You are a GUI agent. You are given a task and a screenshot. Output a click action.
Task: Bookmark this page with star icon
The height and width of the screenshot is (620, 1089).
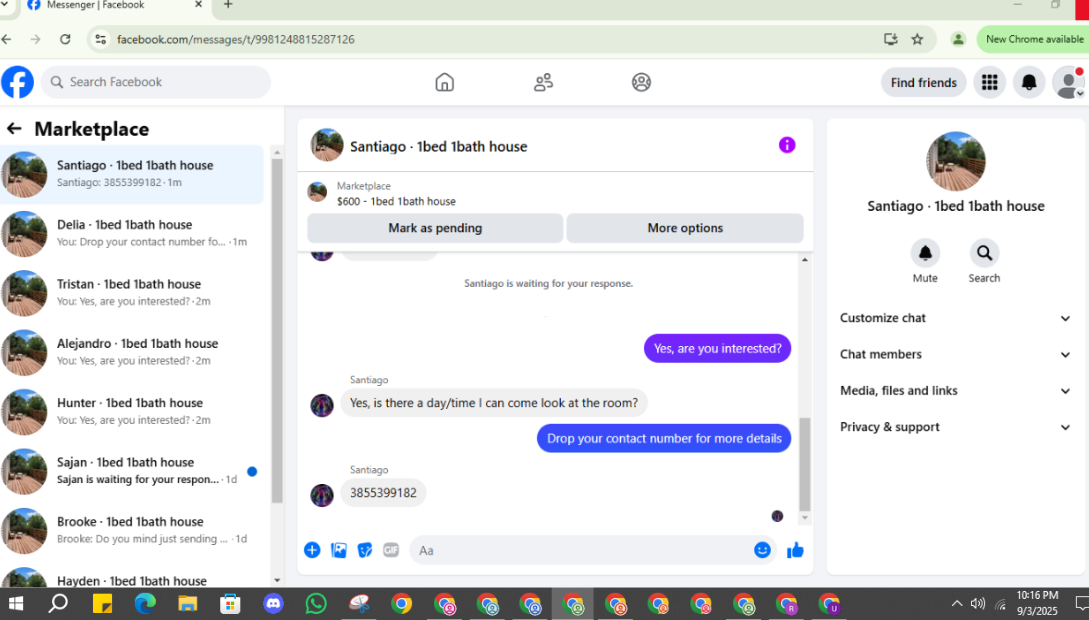[x=917, y=40]
